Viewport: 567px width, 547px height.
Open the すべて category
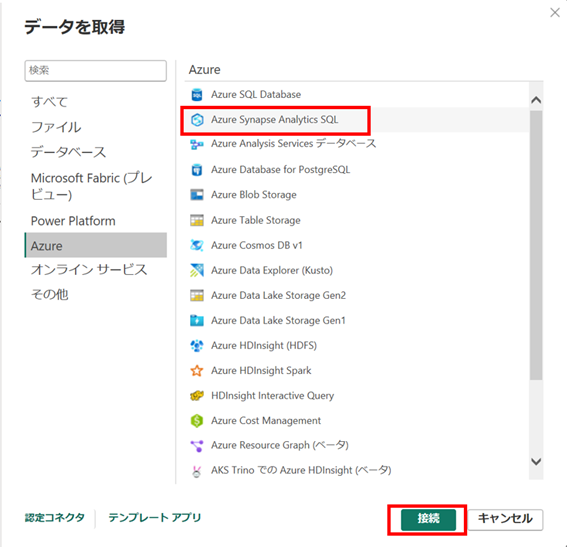coord(50,102)
